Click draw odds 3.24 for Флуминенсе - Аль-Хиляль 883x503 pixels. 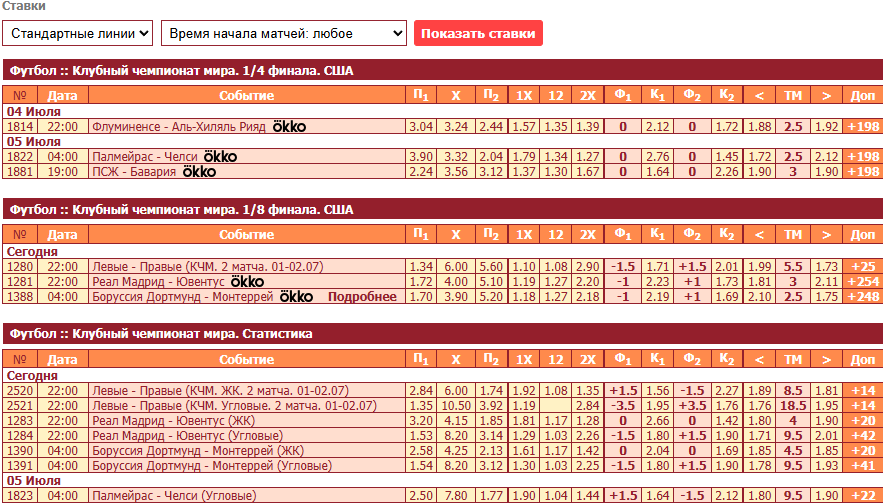pyautogui.click(x=456, y=127)
